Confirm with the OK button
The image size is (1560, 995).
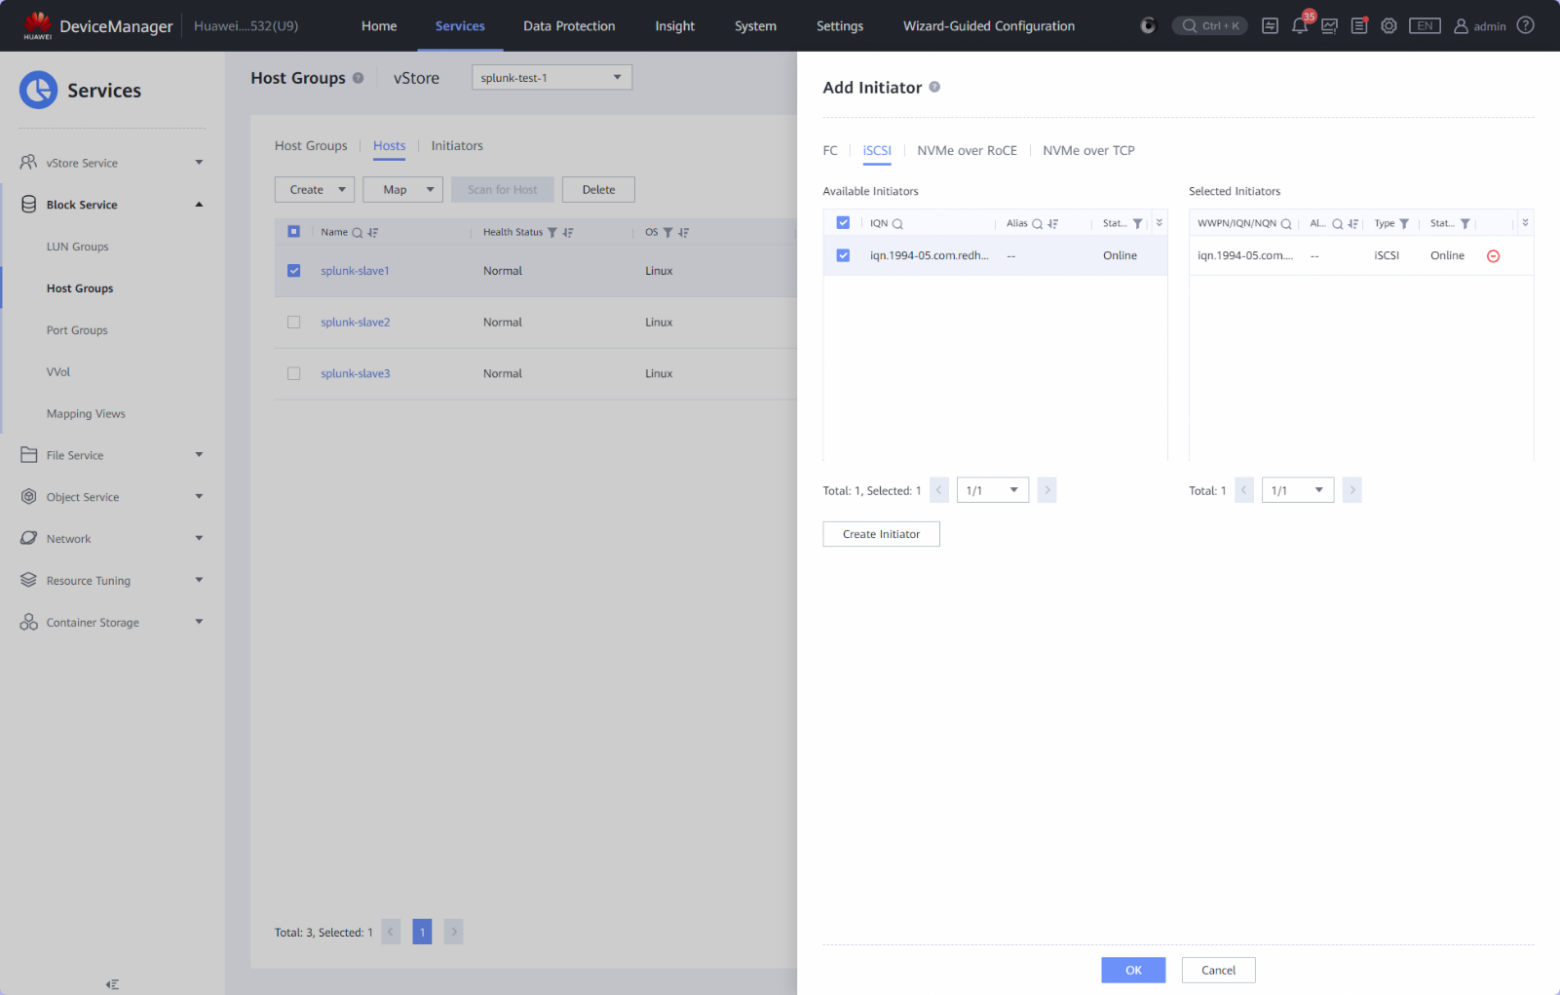point(1133,970)
